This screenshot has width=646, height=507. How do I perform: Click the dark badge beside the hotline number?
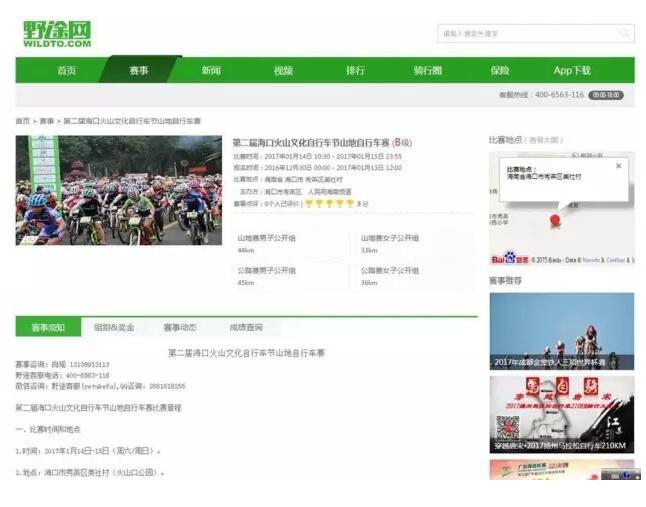coord(606,95)
